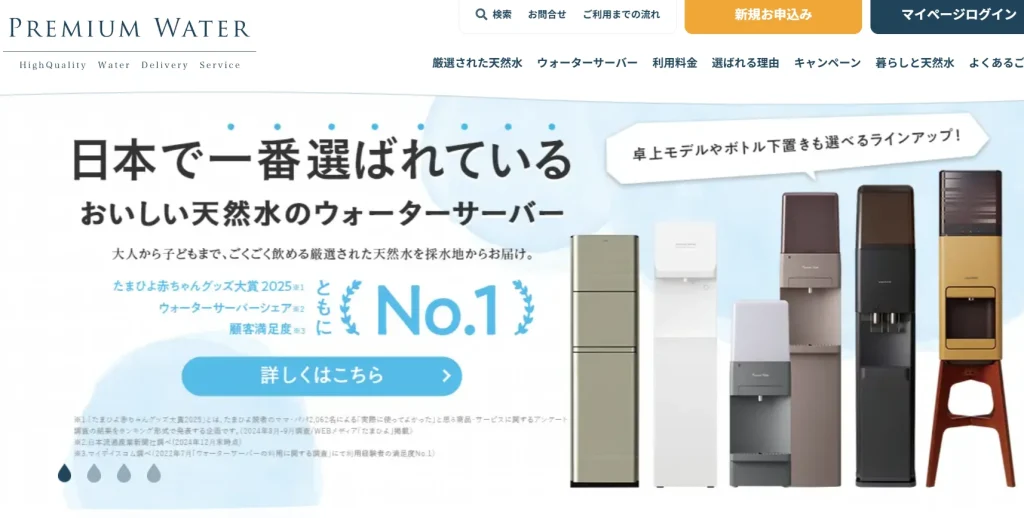Click the マイページログイン button
The image size is (1024, 518).
pos(948,14)
